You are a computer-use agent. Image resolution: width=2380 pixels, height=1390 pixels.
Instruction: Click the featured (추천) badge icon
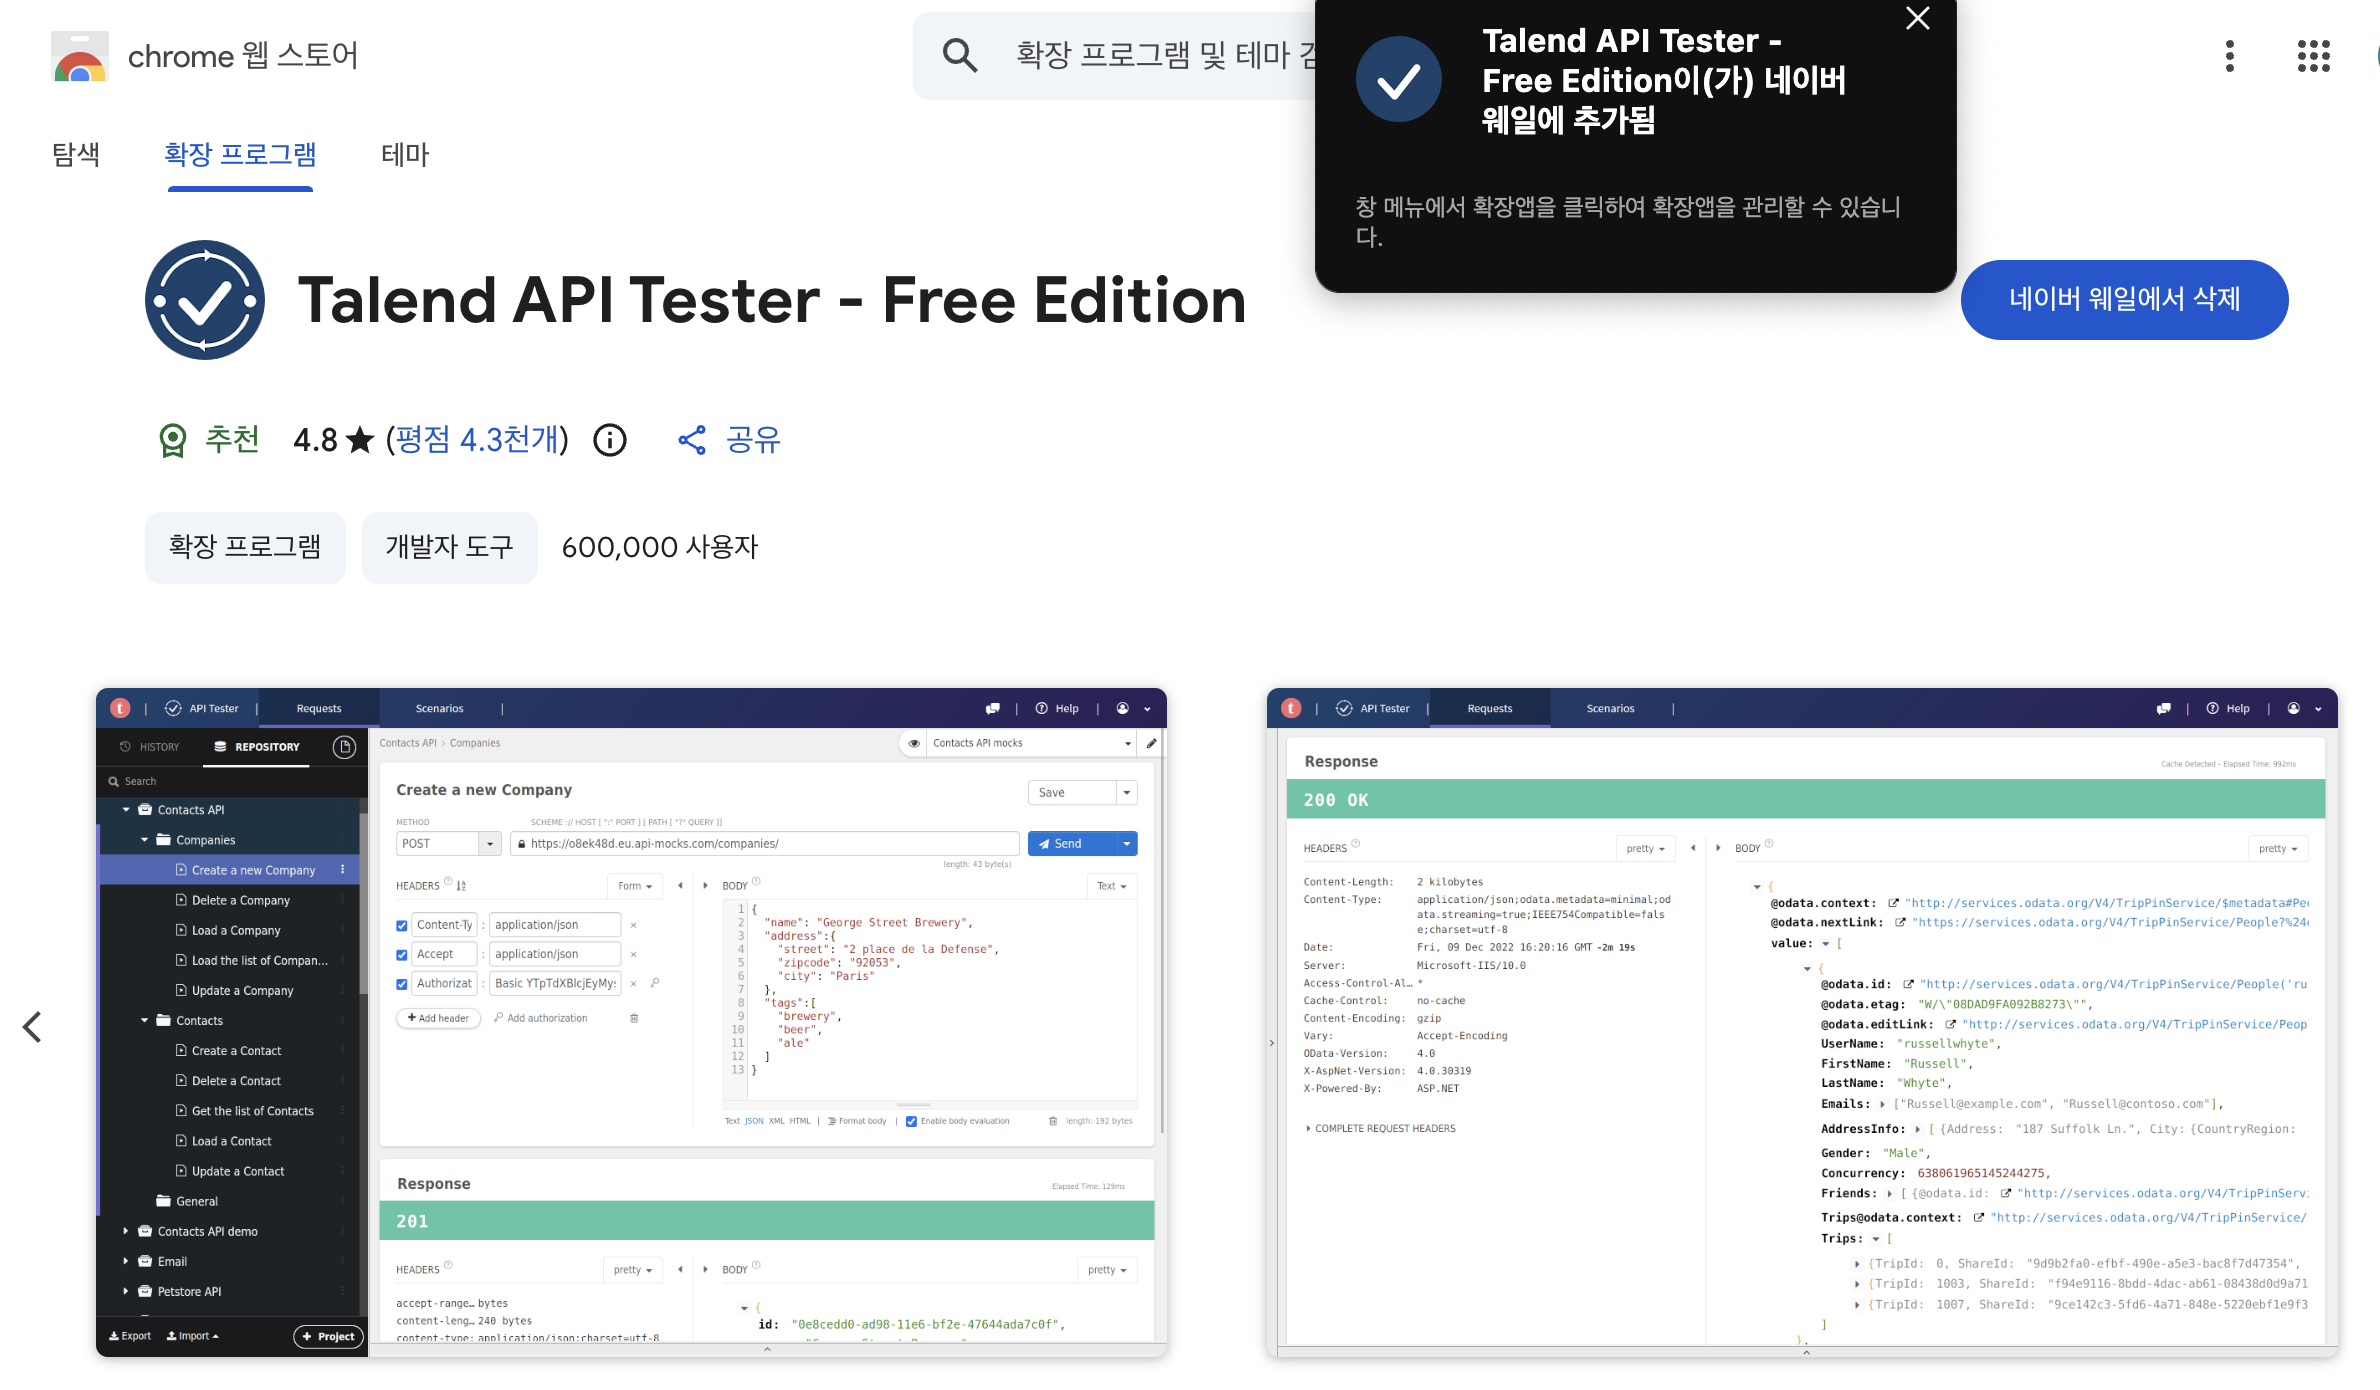coord(173,440)
